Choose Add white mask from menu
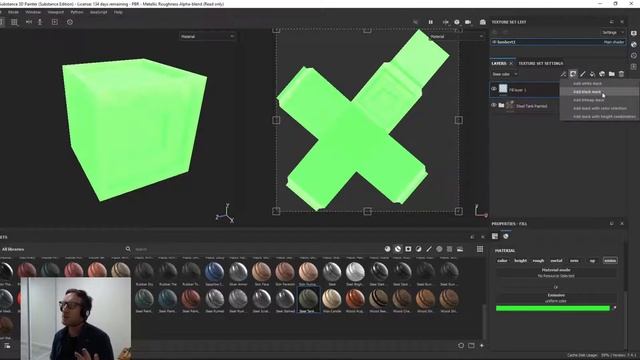Screen dimensions: 640x360 (x=587, y=83)
